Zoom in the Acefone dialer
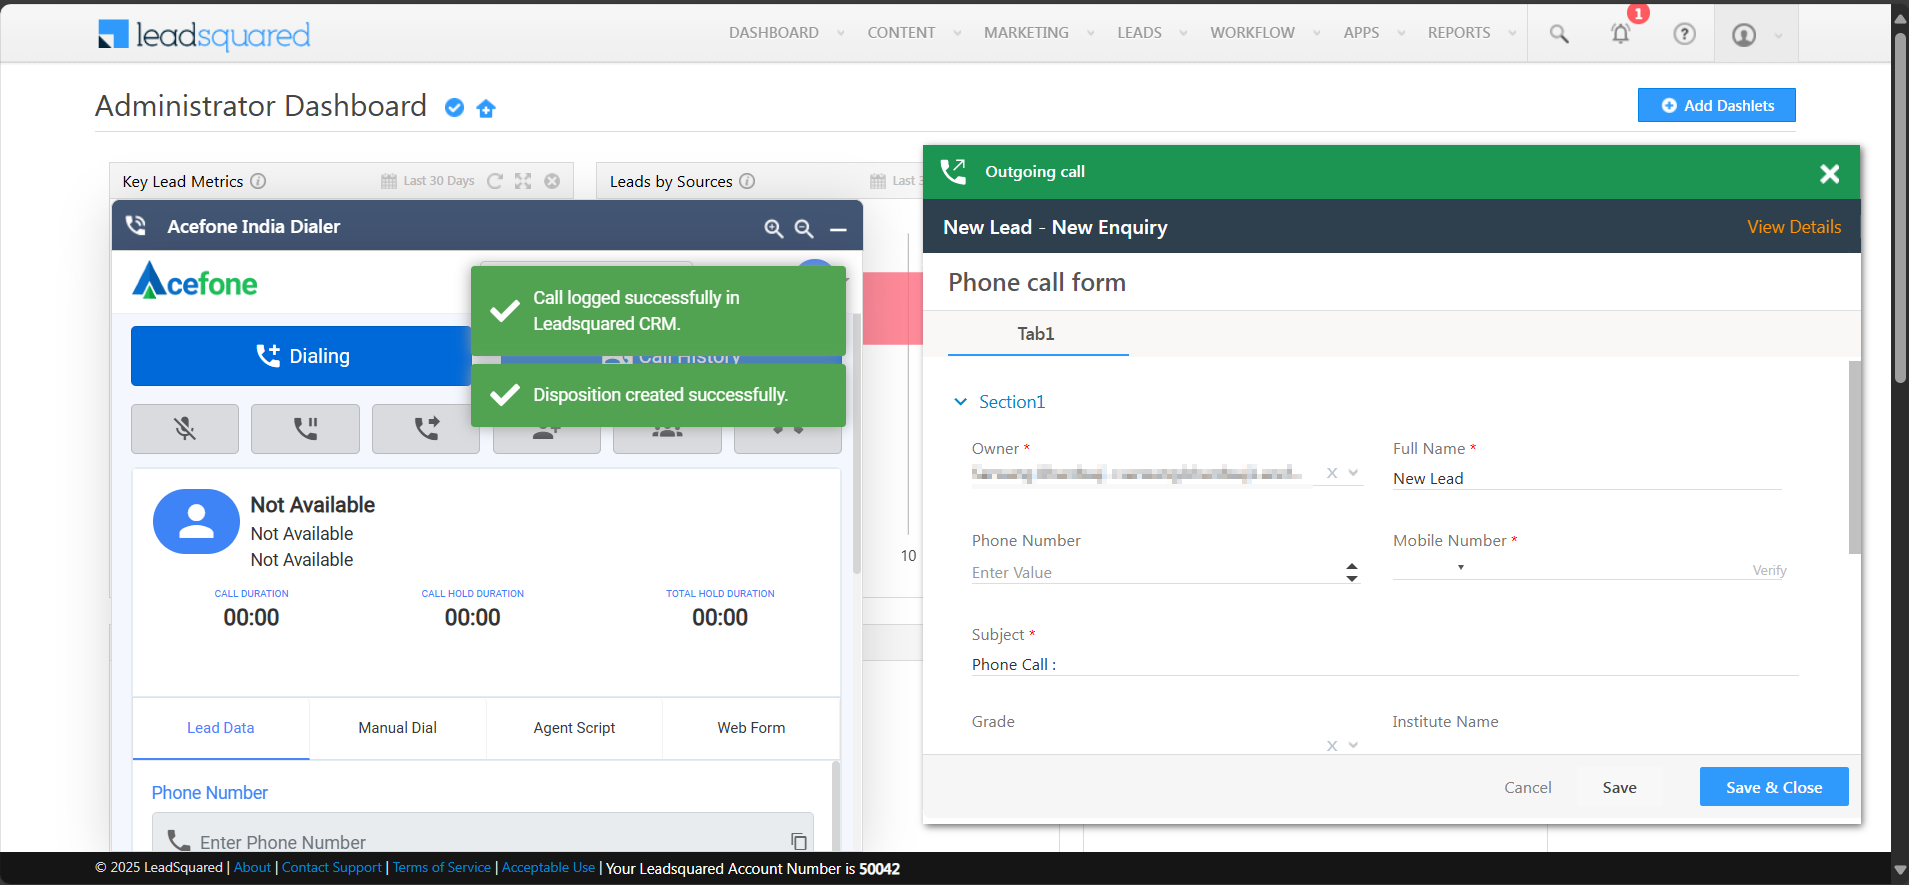 tap(773, 229)
